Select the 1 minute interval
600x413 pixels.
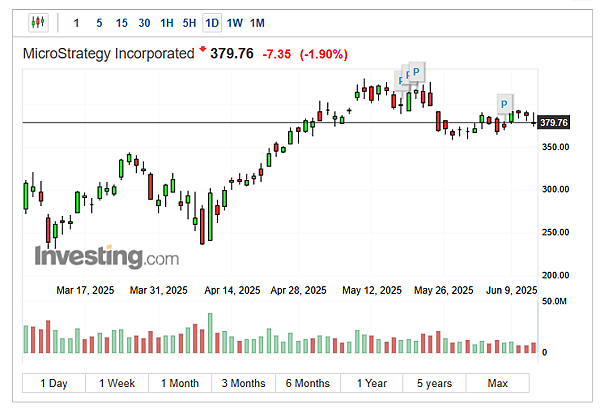coord(77,23)
